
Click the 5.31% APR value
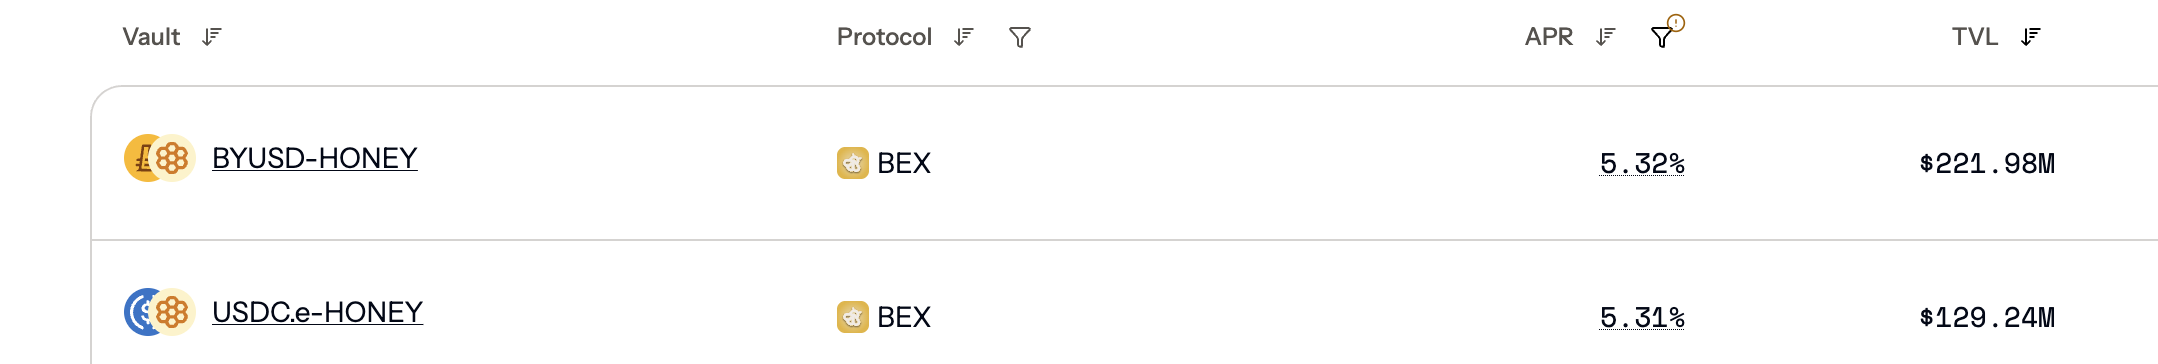coord(1642,317)
